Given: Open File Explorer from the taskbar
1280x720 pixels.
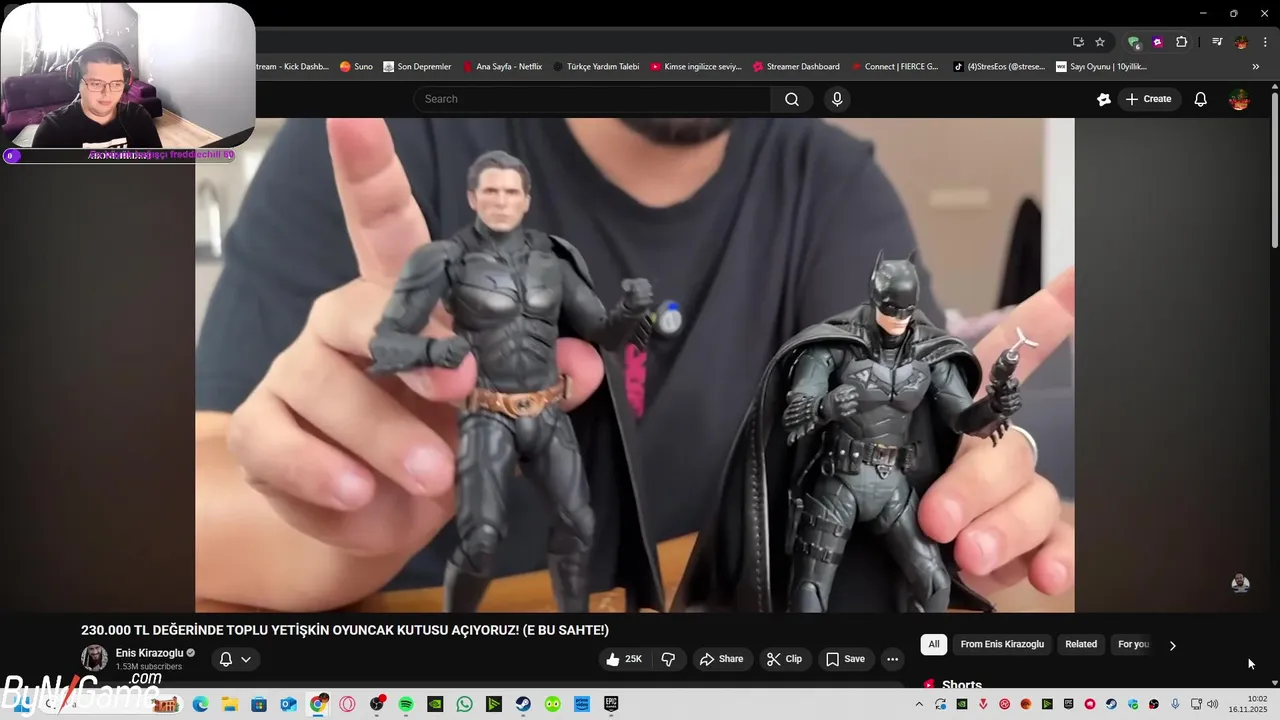Looking at the screenshot, I should pyautogui.click(x=230, y=704).
